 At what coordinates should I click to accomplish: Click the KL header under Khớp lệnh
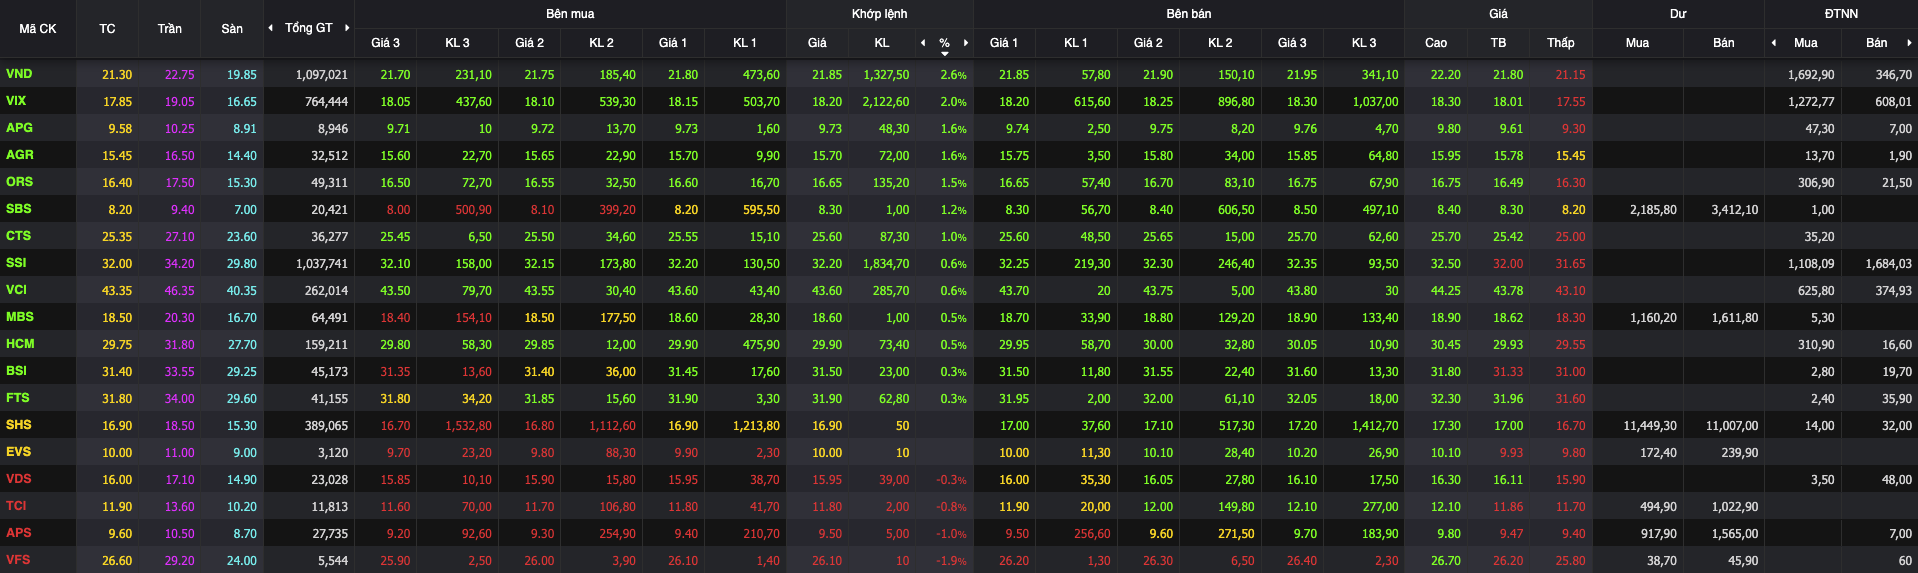point(882,43)
